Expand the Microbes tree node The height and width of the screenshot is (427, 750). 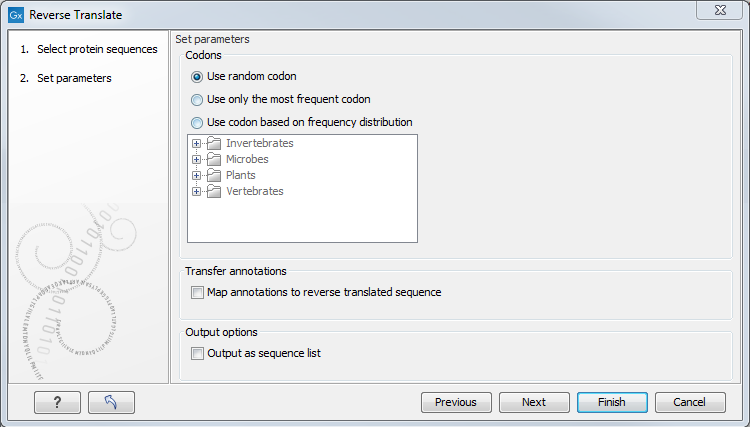[197, 159]
